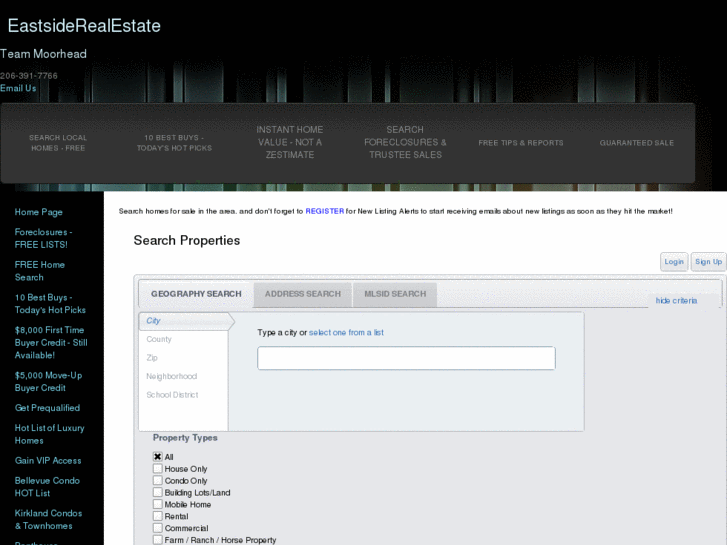
Task: Click the phone number 206-391-7766
Action: pyautogui.click(x=29, y=76)
